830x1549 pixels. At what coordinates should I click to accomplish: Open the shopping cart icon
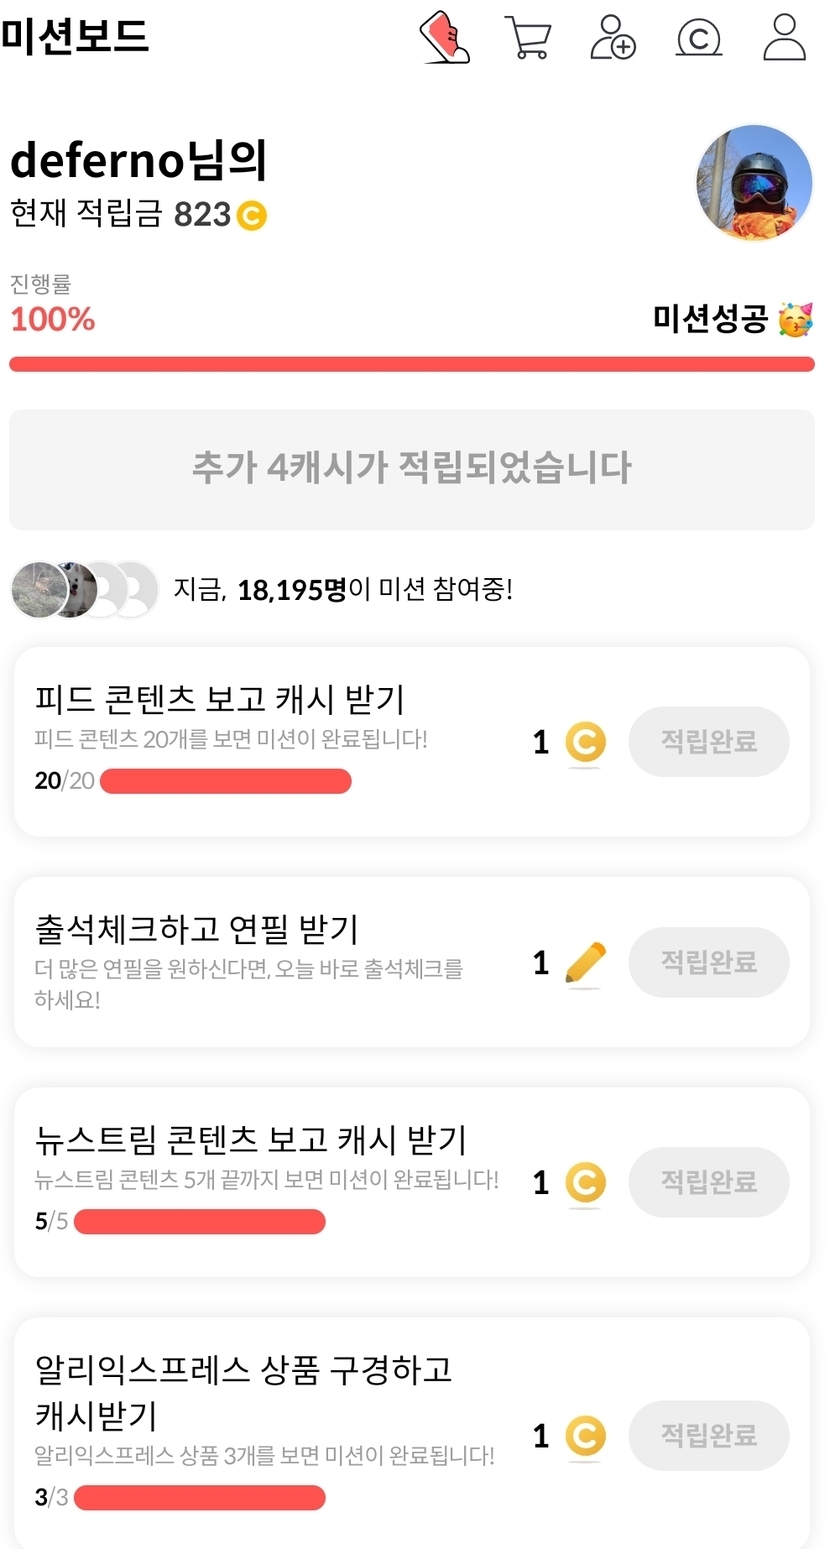click(527, 38)
